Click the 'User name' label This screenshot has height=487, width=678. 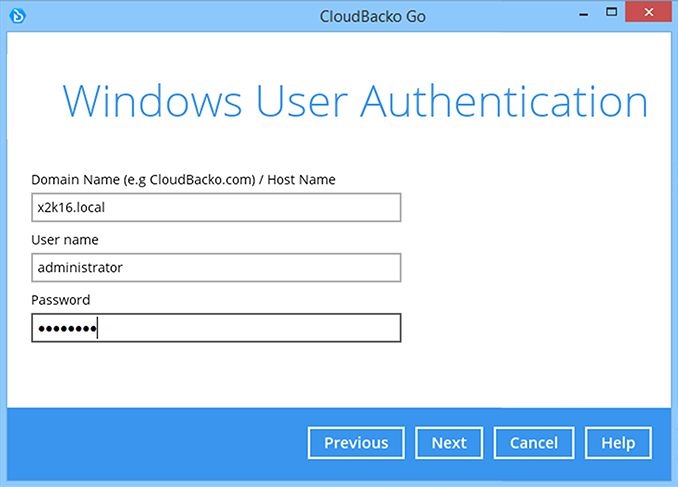[x=65, y=240]
